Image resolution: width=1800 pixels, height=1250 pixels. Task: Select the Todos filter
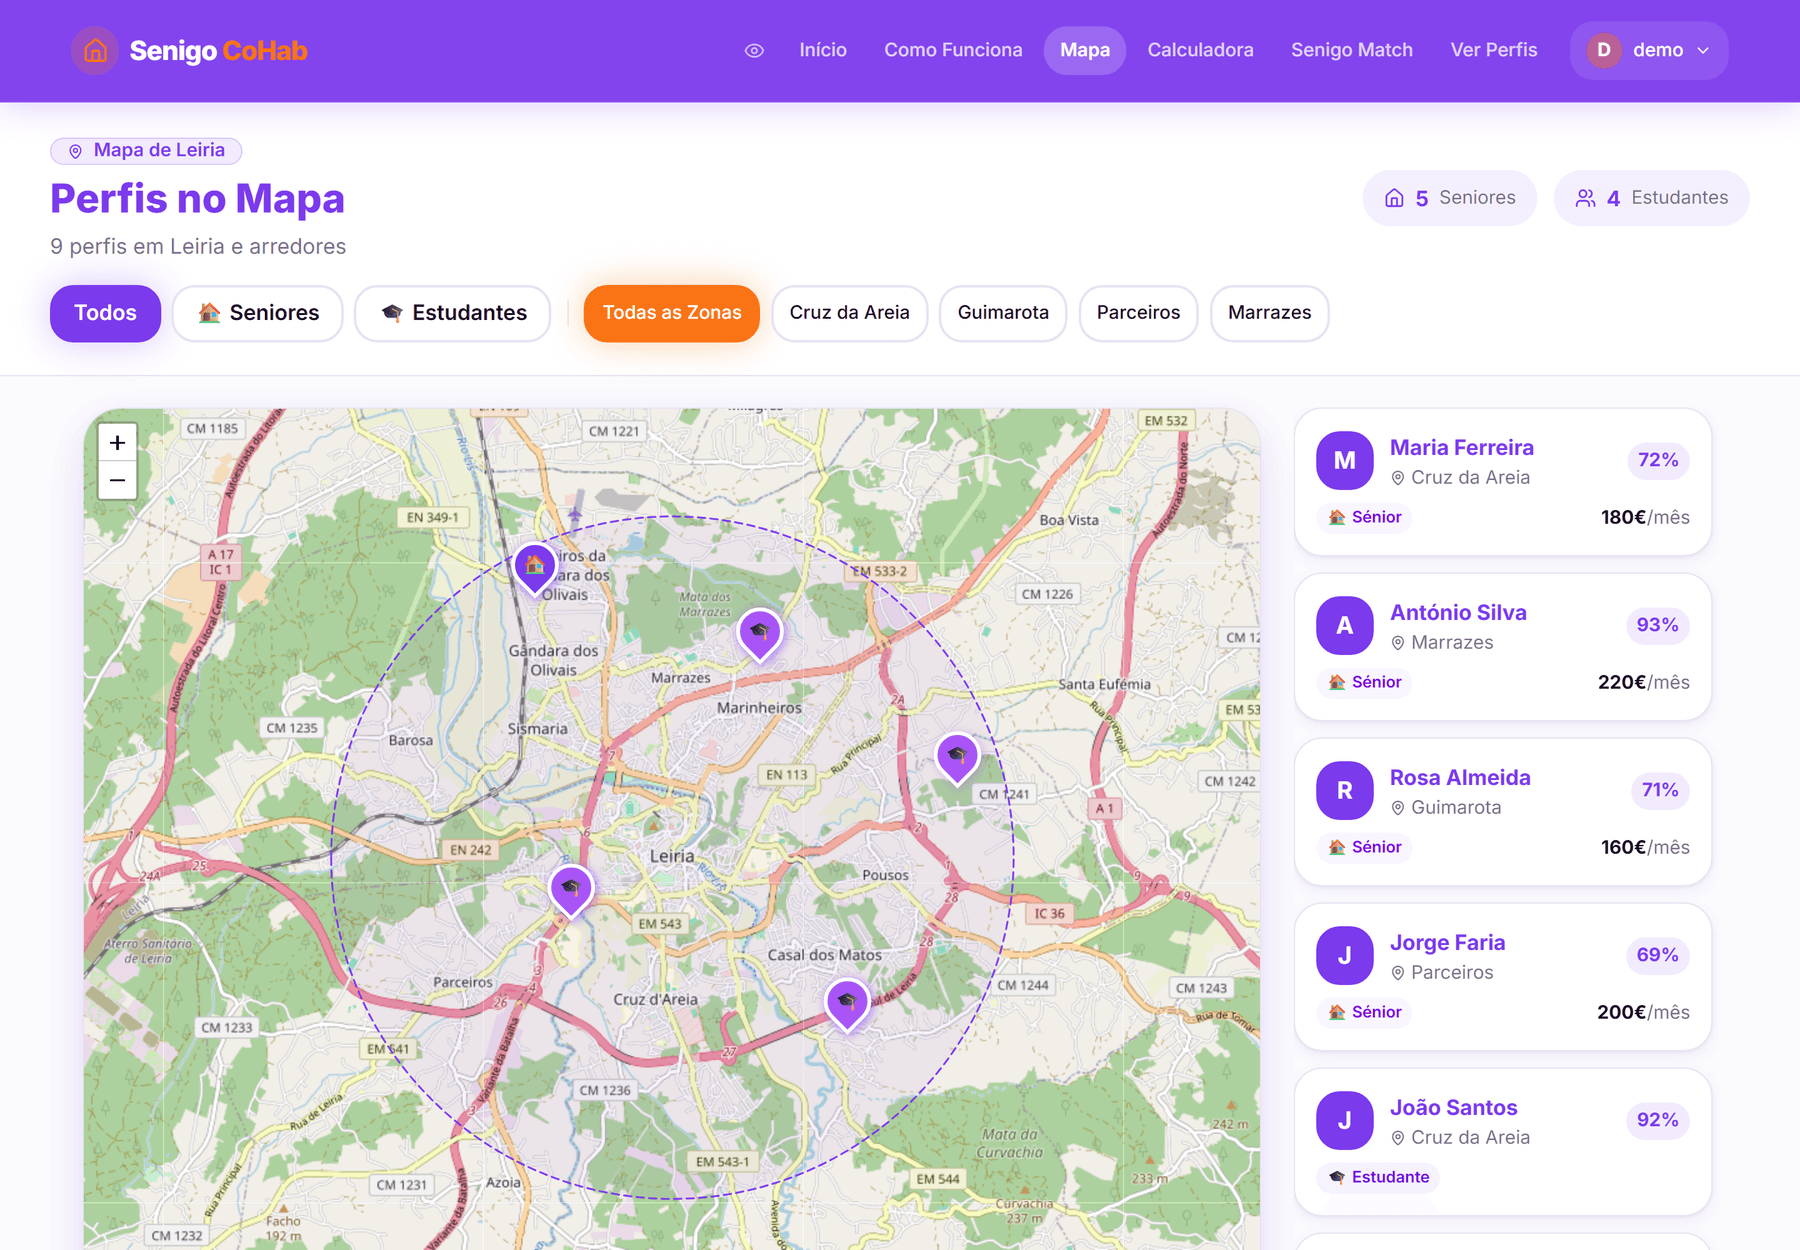pyautogui.click(x=105, y=313)
